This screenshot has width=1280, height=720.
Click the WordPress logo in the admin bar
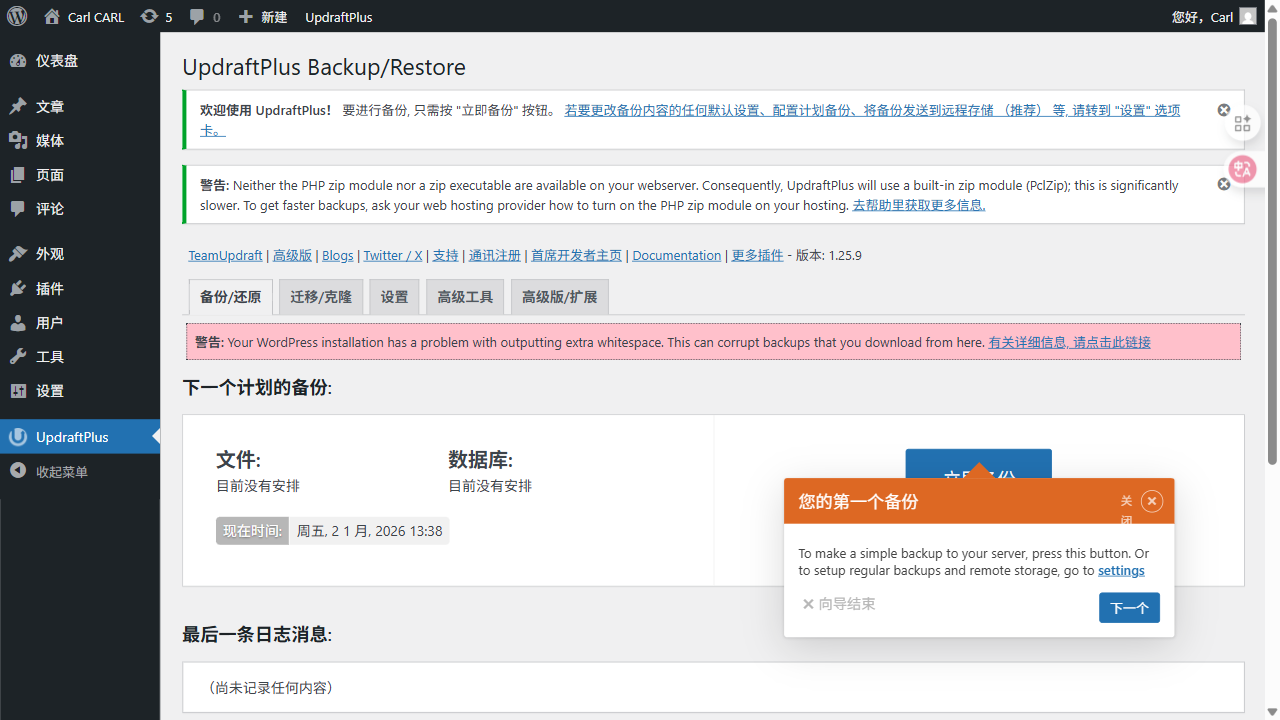(x=16, y=16)
